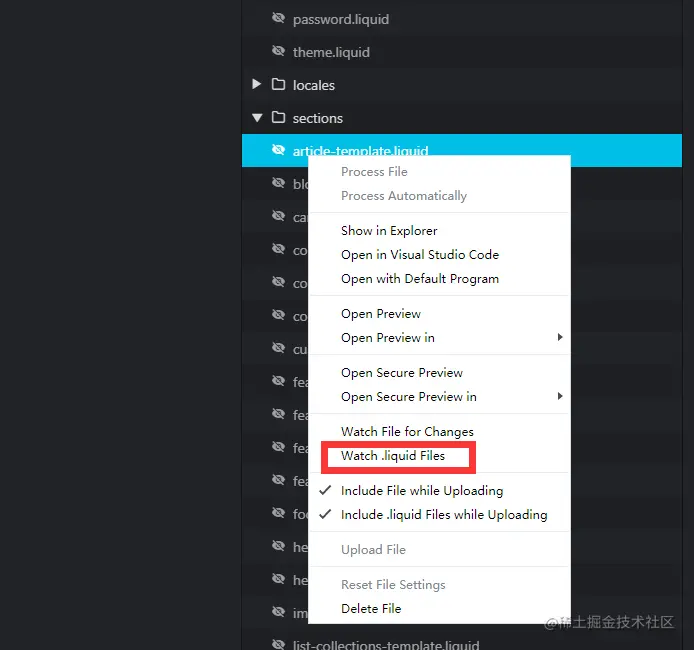
Task: Toggle Include .liquid Files while Uploading
Action: tap(444, 515)
